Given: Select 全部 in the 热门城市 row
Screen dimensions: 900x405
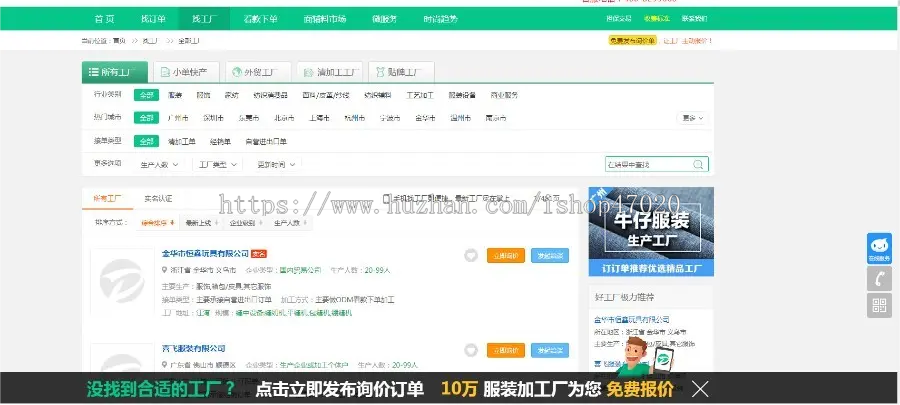Looking at the screenshot, I should click(x=146, y=118).
